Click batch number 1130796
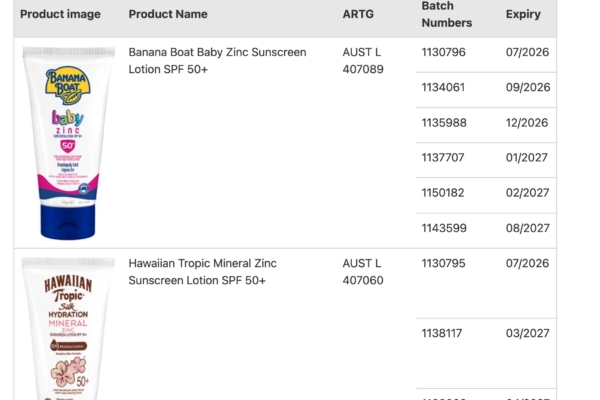 click(x=443, y=52)
